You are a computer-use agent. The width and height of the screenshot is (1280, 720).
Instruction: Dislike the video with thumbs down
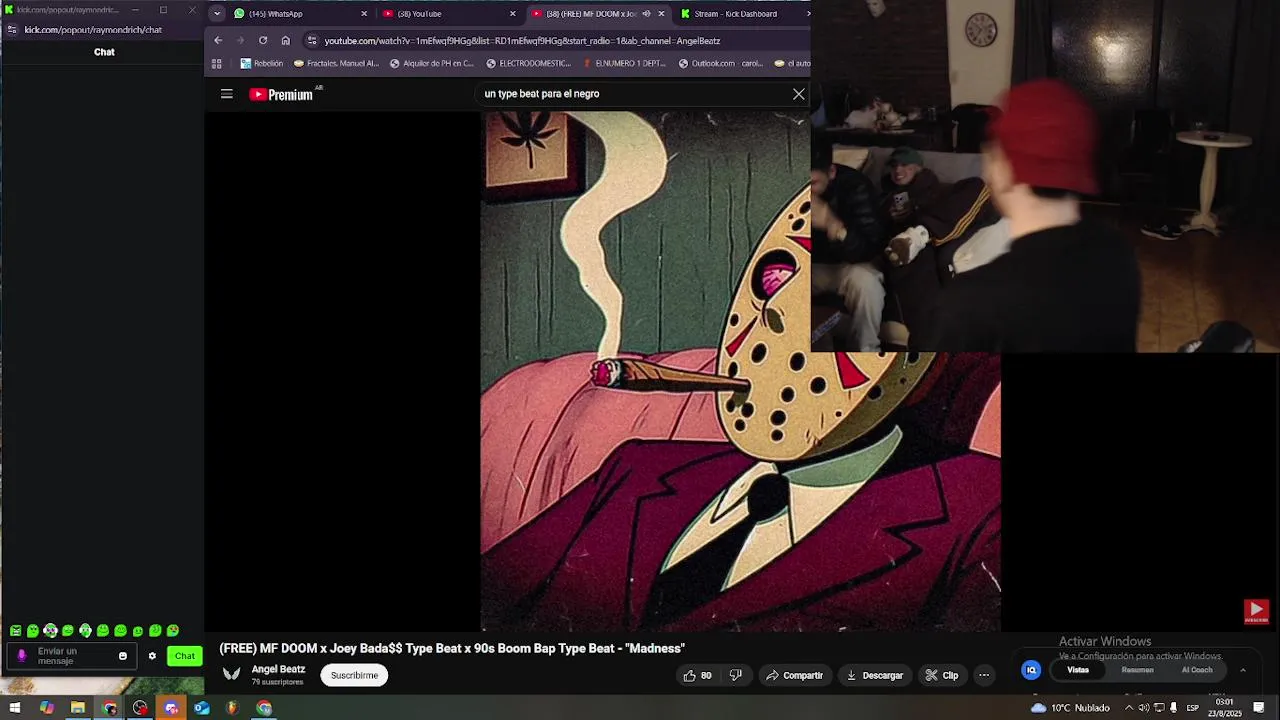tap(736, 675)
